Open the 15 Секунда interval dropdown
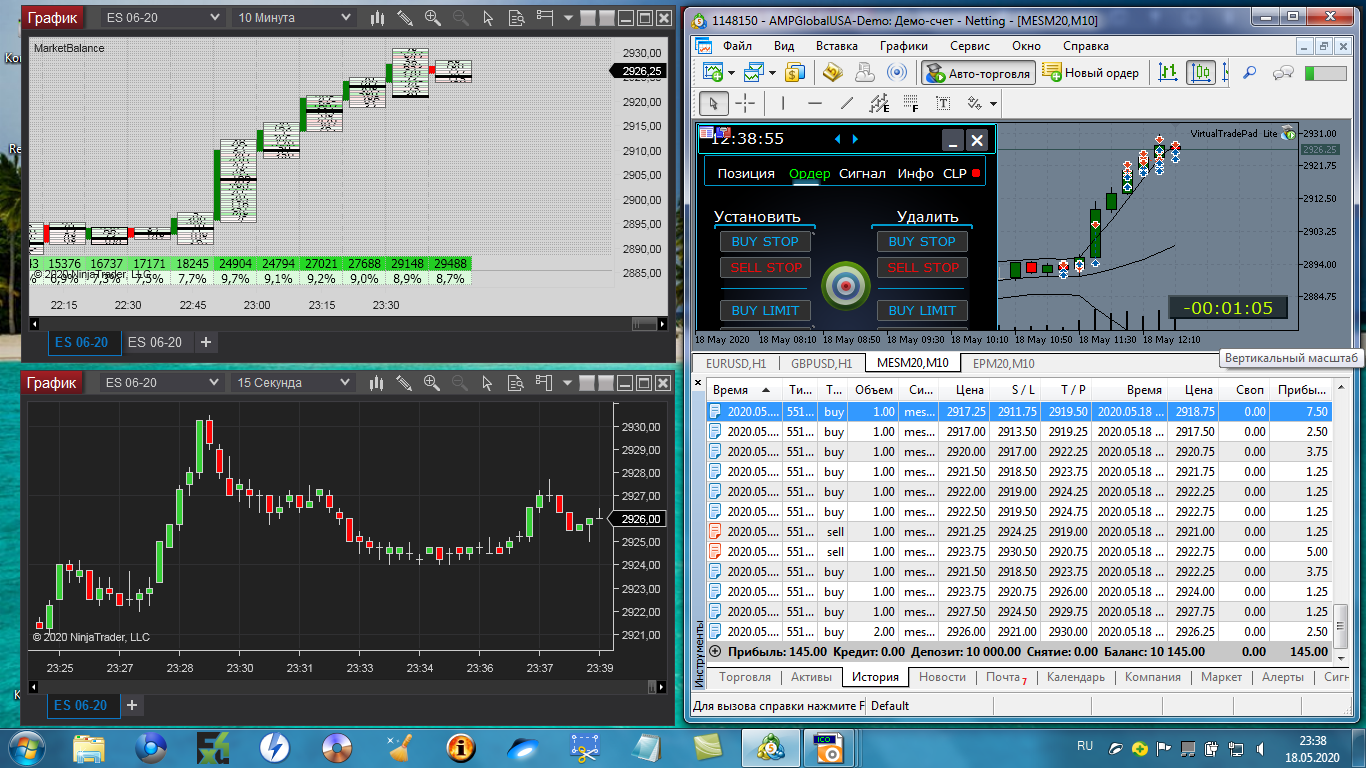The width and height of the screenshot is (1366, 768). click(x=294, y=383)
